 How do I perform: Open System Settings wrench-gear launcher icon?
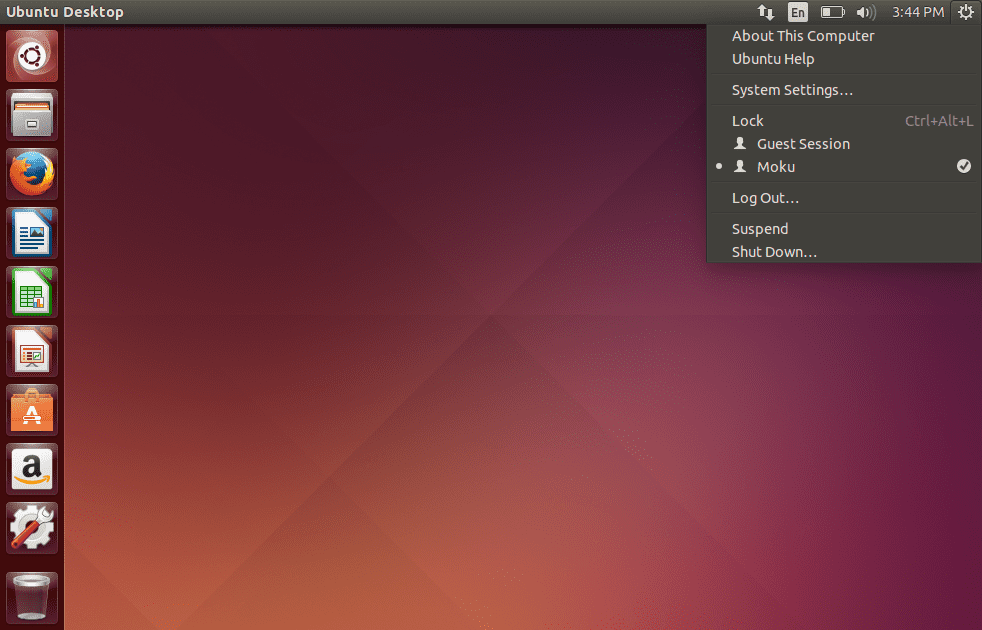[x=32, y=528]
